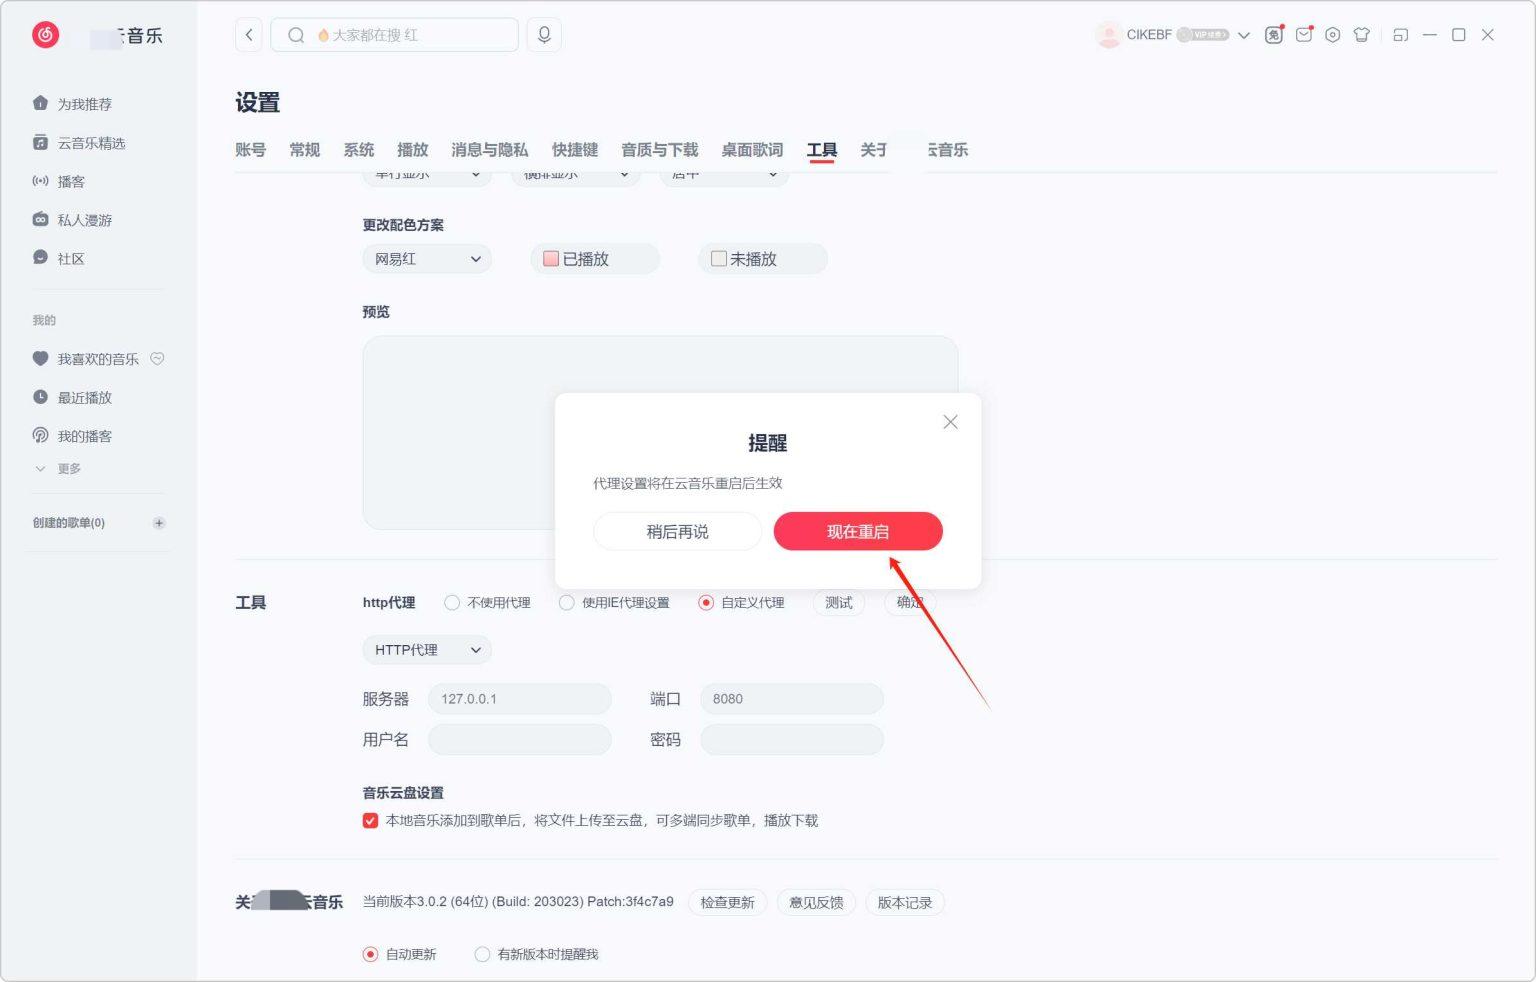Close the 提醒 dialog with X

click(950, 422)
